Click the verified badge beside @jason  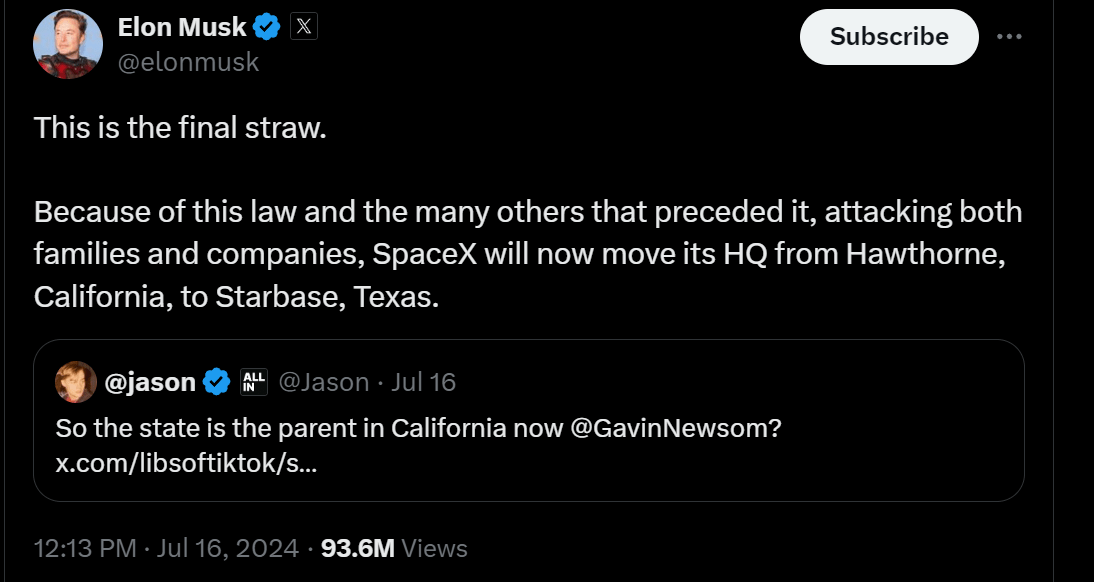(x=217, y=382)
